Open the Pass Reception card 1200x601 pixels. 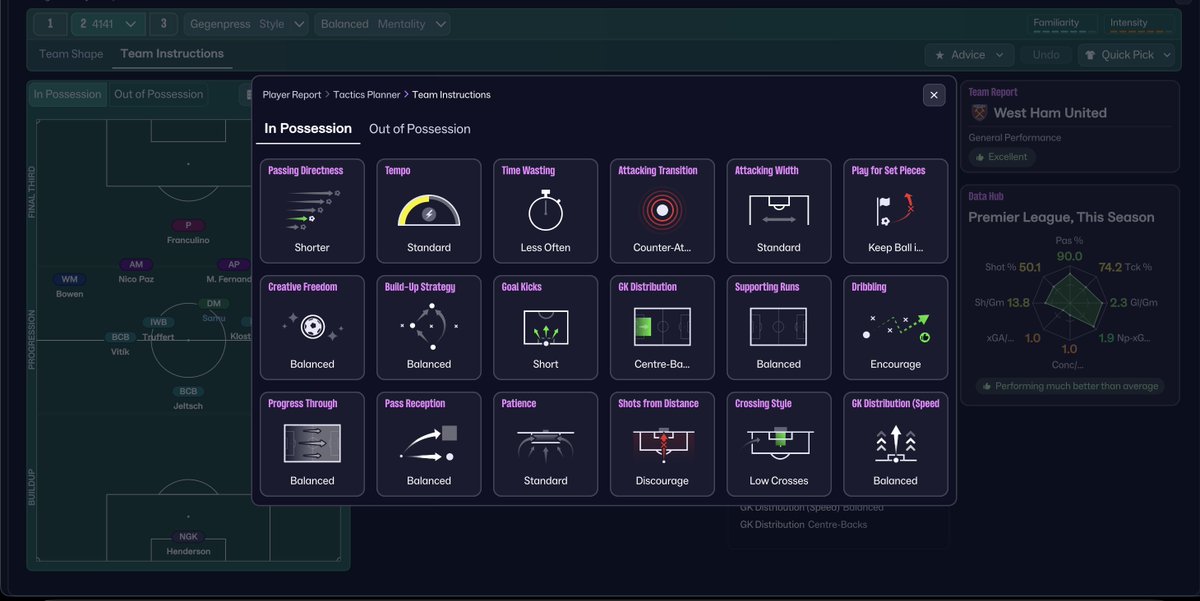pyautogui.click(x=429, y=444)
